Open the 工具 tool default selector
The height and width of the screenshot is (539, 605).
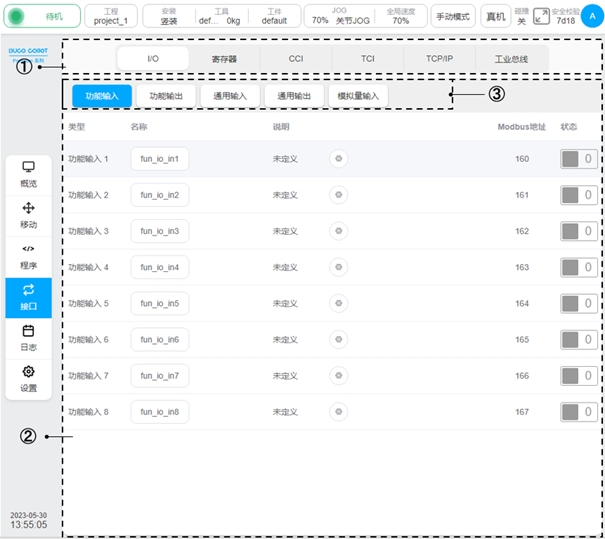pyautogui.click(x=220, y=16)
